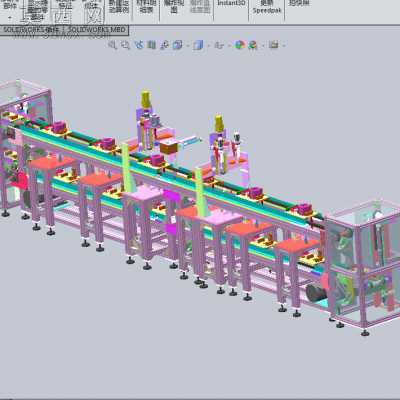Click the Update Speedpak ribbon button

coord(267,7)
